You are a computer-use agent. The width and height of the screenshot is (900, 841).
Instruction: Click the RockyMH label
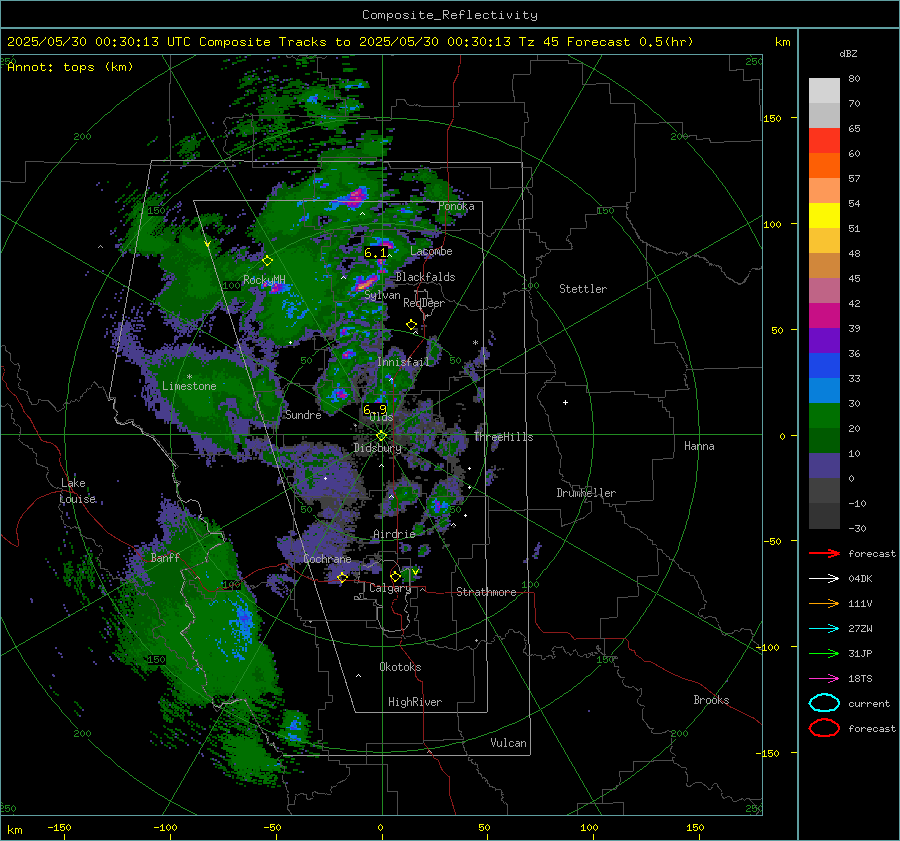click(x=264, y=280)
